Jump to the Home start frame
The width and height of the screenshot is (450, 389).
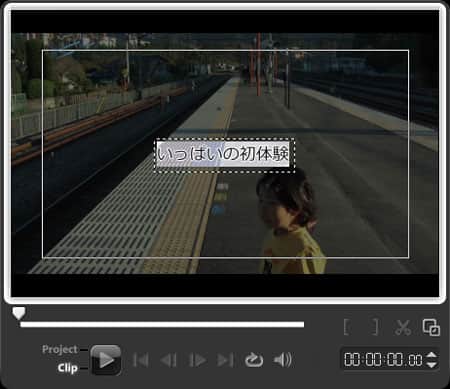141,360
